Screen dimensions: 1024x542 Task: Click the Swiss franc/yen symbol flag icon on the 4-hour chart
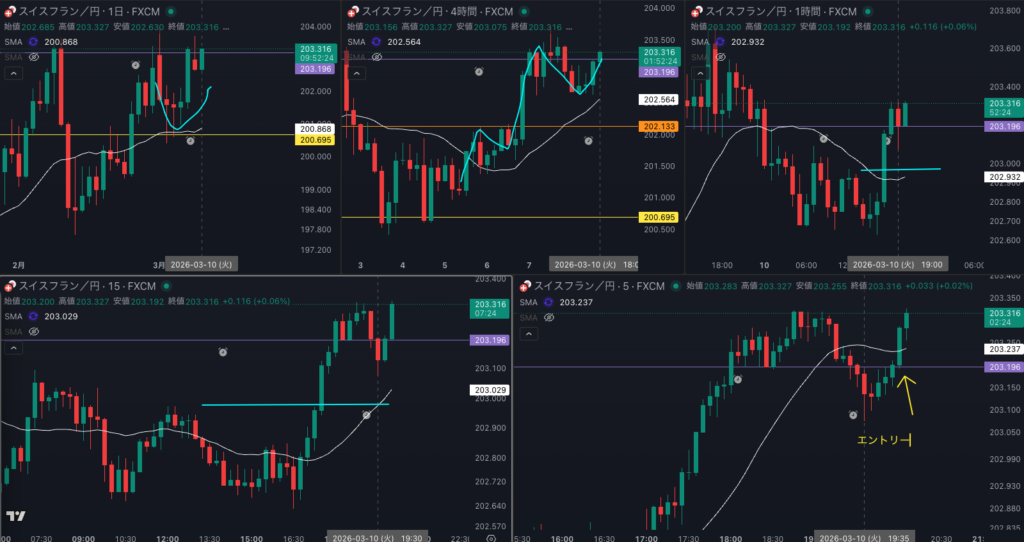[351, 10]
